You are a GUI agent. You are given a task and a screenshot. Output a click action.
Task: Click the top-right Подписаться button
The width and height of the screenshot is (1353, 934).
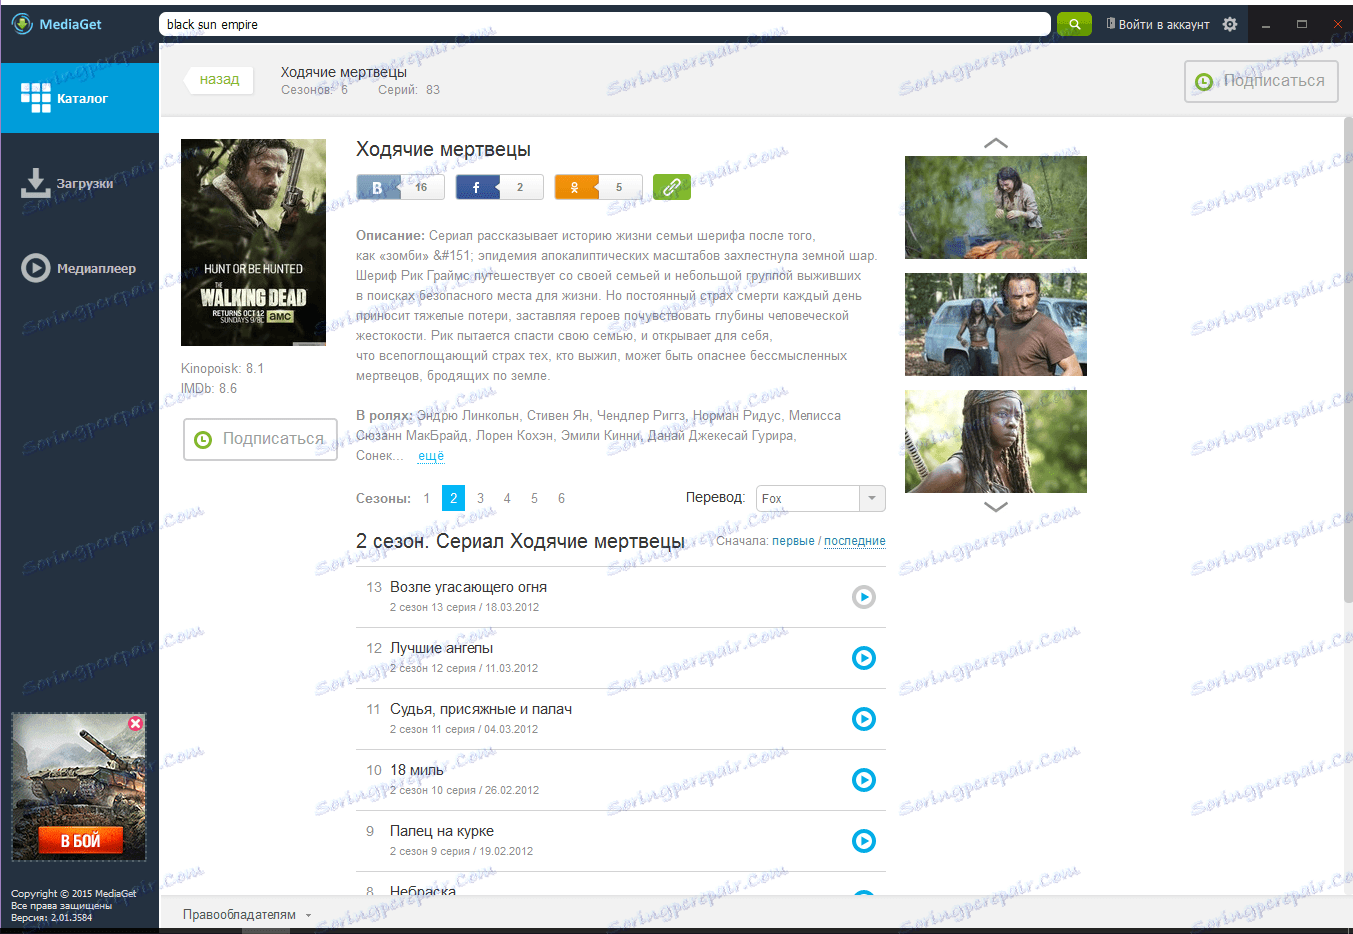[x=1261, y=81]
